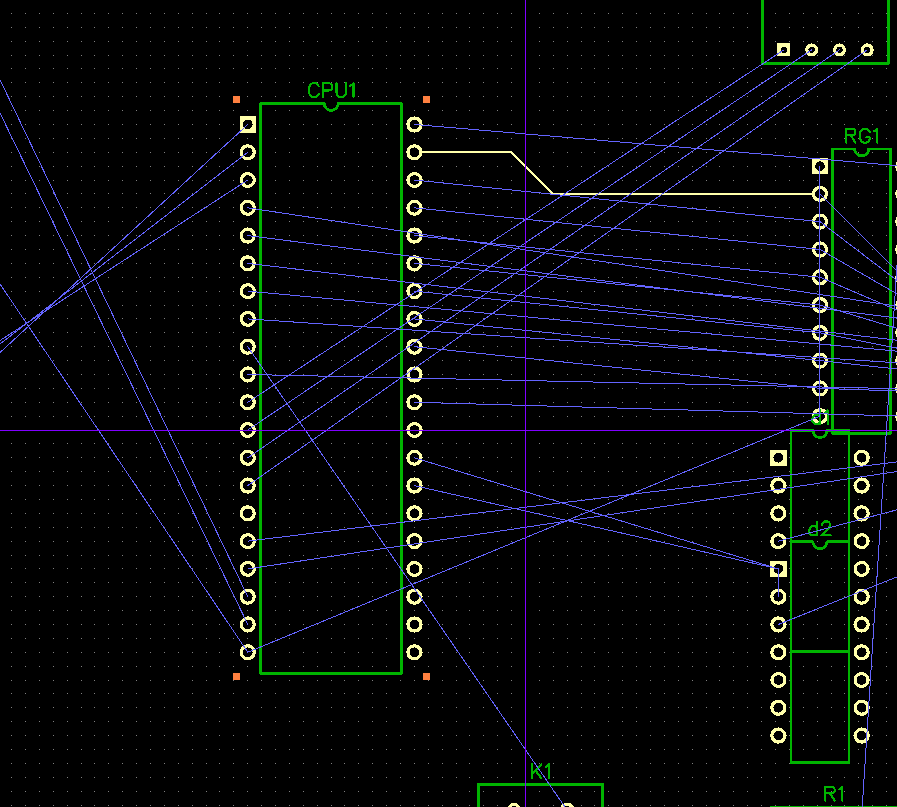Screen dimensions: 897x807
Task: Click the top-right orange selection handle of CPU1
Action: pyautogui.click(x=426, y=100)
